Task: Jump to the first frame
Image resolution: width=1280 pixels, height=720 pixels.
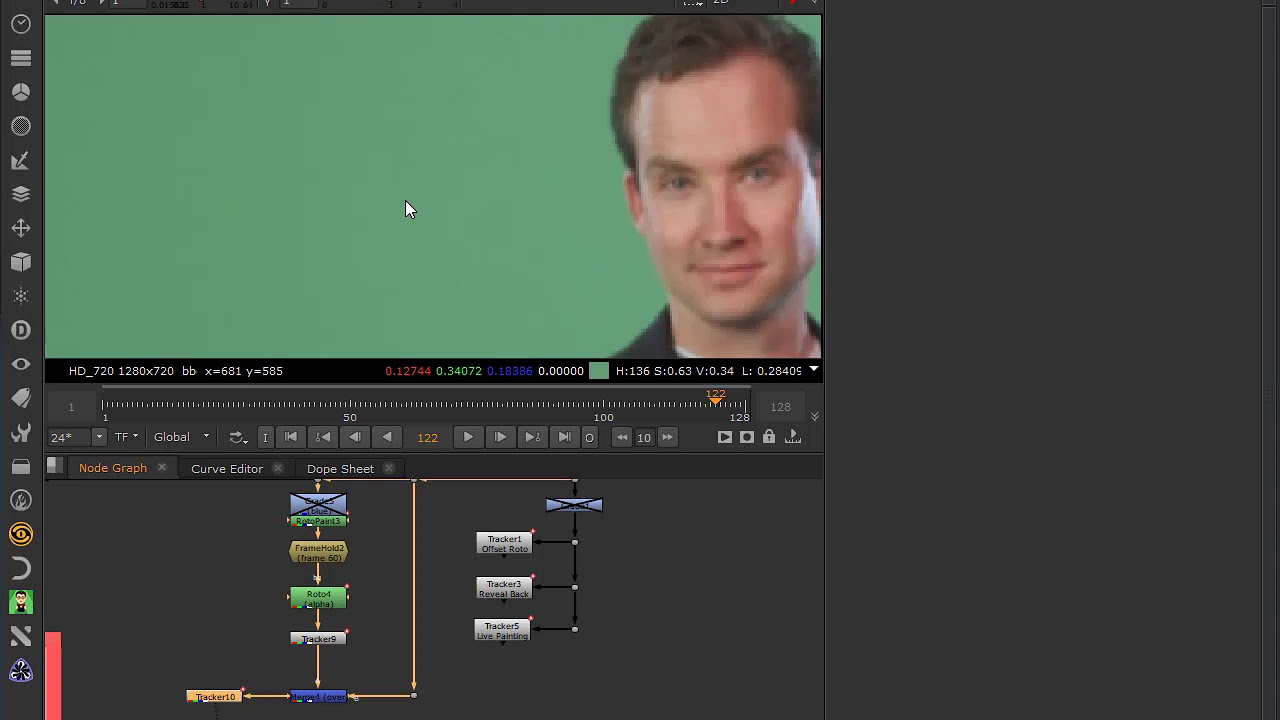Action: (291, 437)
